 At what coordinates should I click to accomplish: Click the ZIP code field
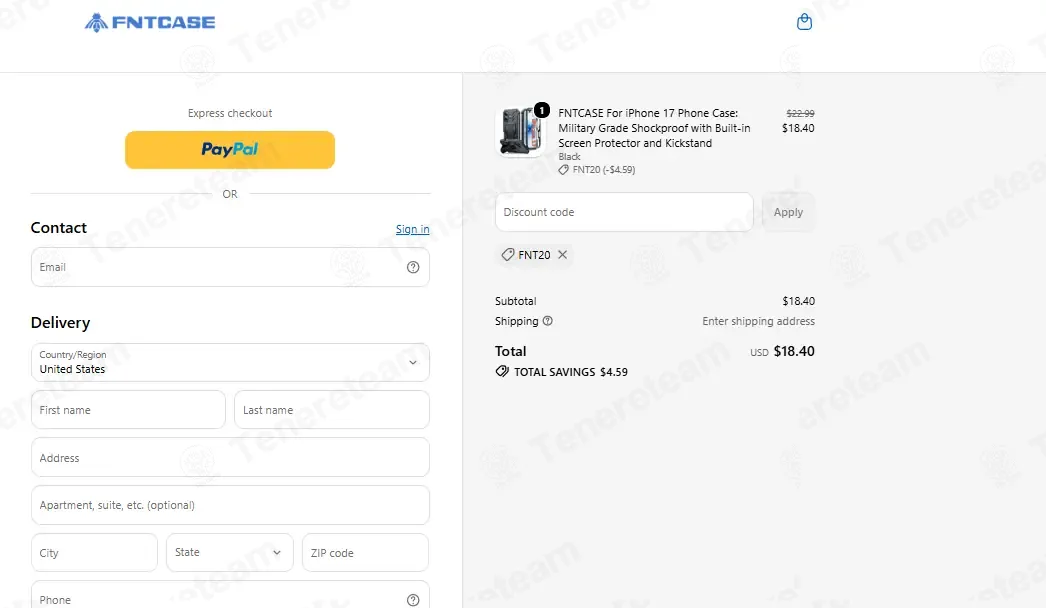(x=365, y=552)
